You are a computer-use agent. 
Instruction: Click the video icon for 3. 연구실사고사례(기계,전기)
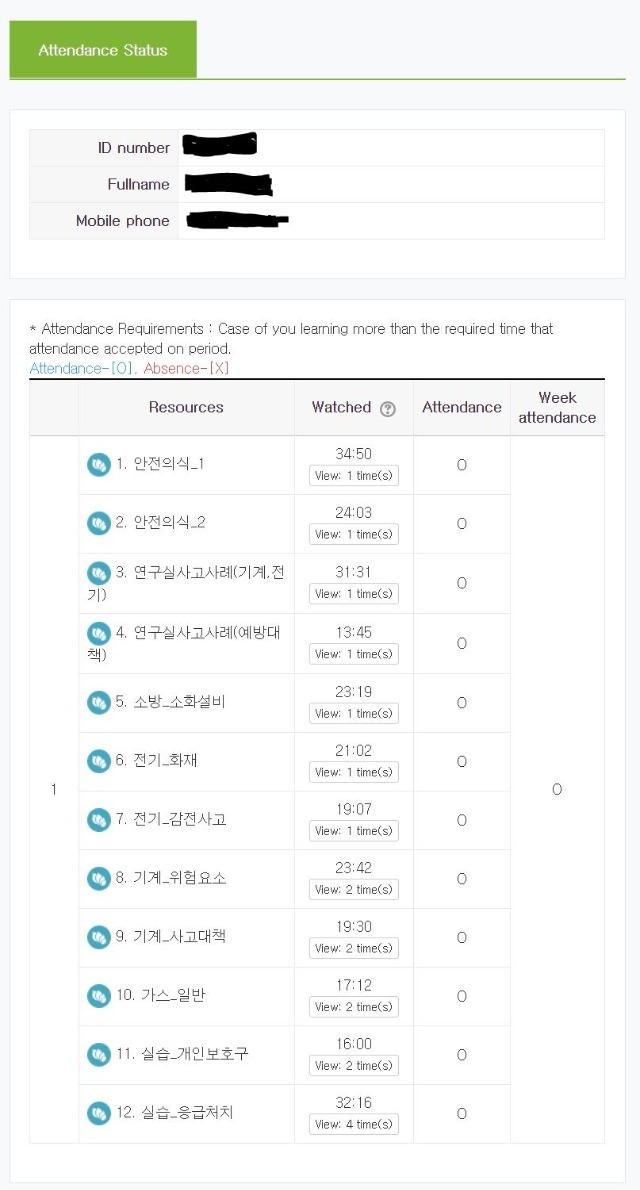click(99, 573)
